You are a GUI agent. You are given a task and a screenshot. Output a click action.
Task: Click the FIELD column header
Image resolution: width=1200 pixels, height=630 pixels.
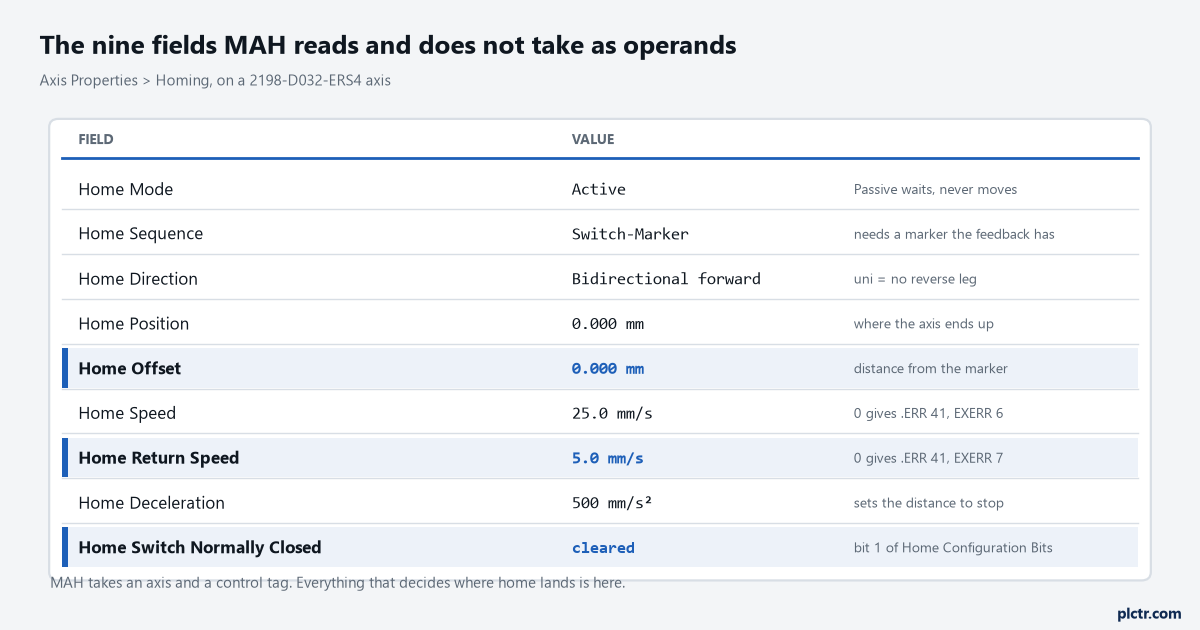(96, 139)
